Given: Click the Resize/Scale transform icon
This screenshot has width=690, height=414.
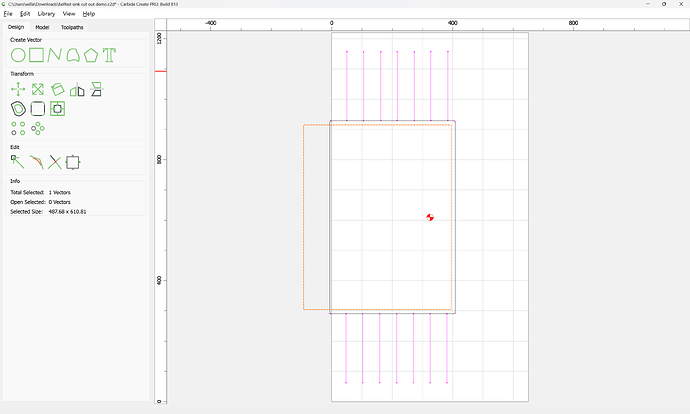Looking at the screenshot, I should pos(38,89).
